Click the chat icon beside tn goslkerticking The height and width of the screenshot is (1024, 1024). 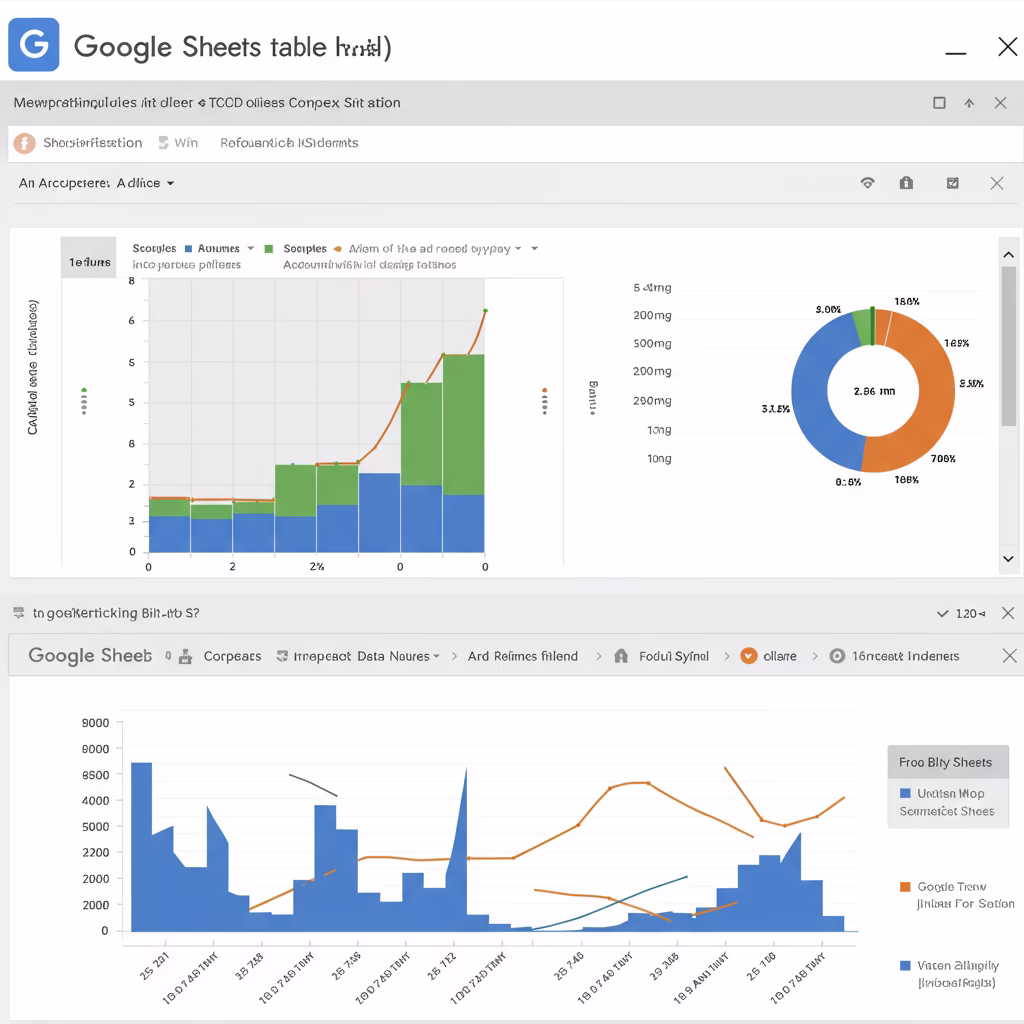[x=19, y=613]
